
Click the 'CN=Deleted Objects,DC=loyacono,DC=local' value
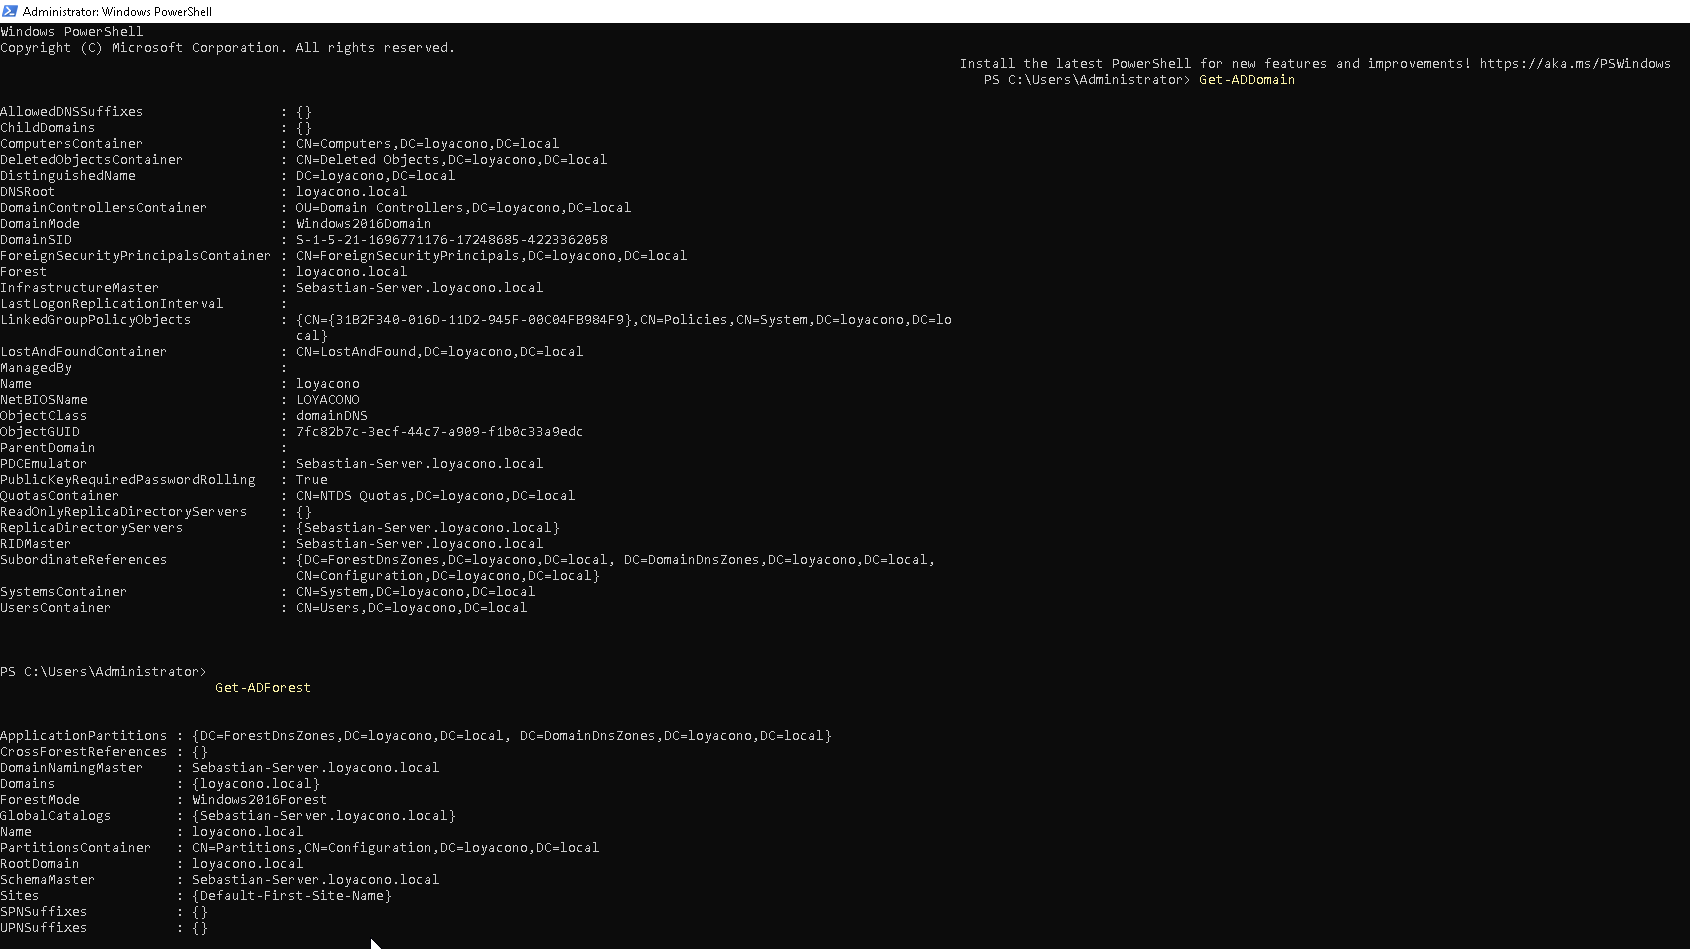pos(451,160)
